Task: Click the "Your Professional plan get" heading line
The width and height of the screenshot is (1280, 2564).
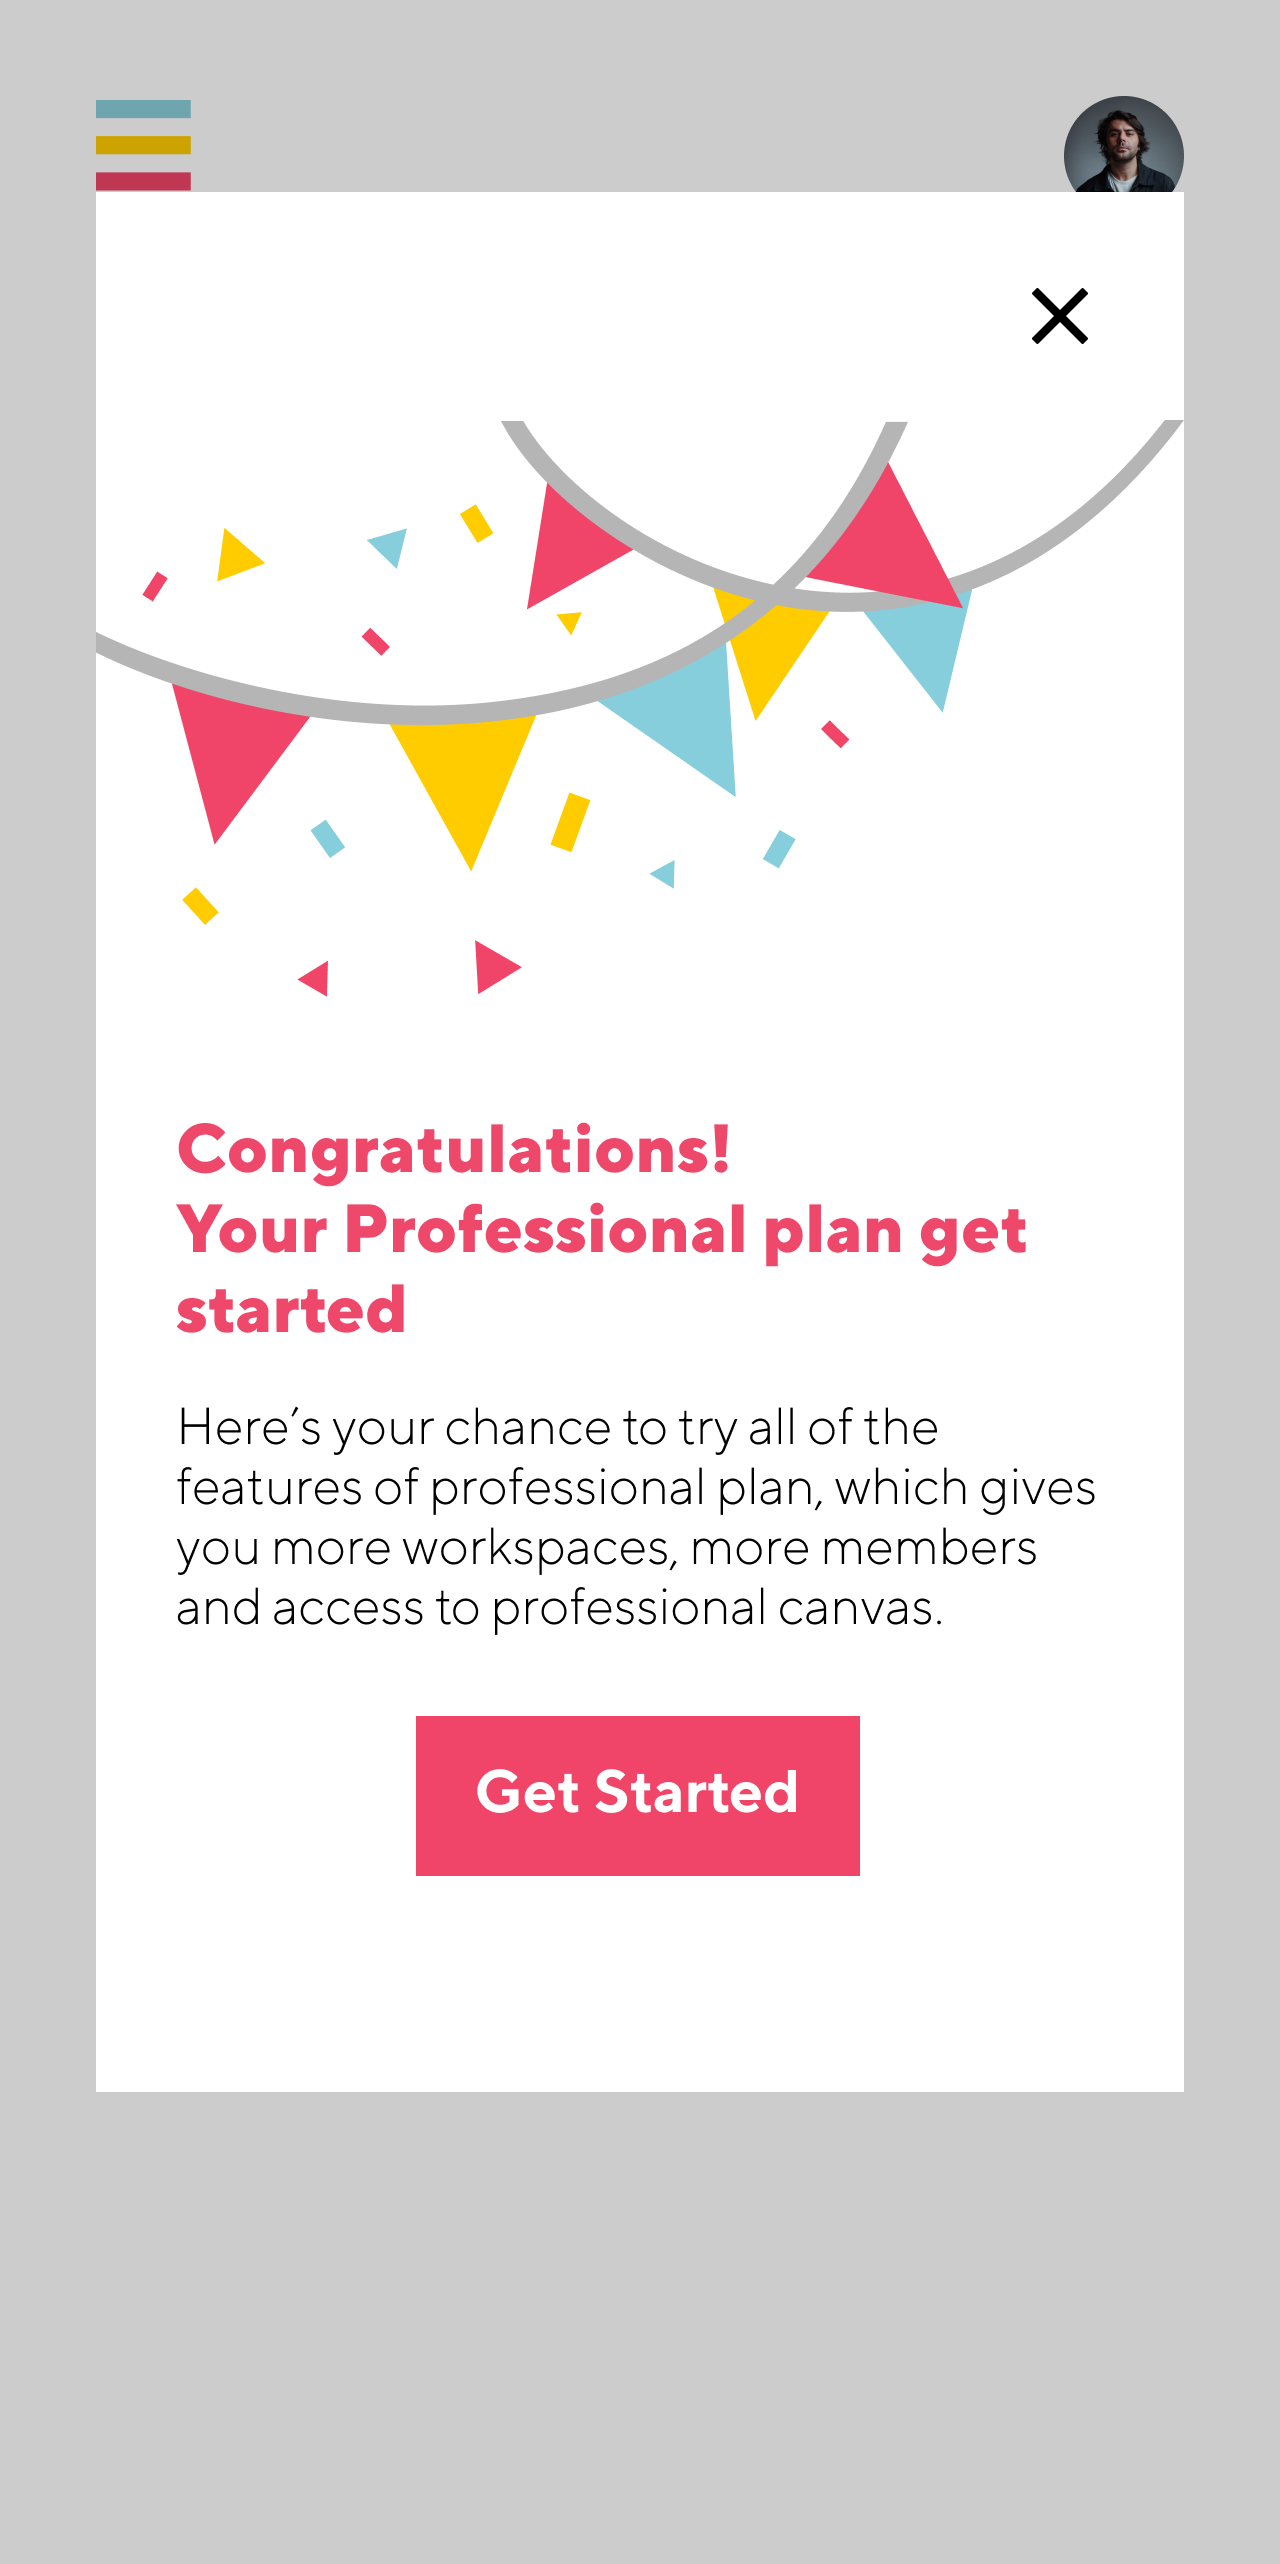Action: (x=601, y=1230)
